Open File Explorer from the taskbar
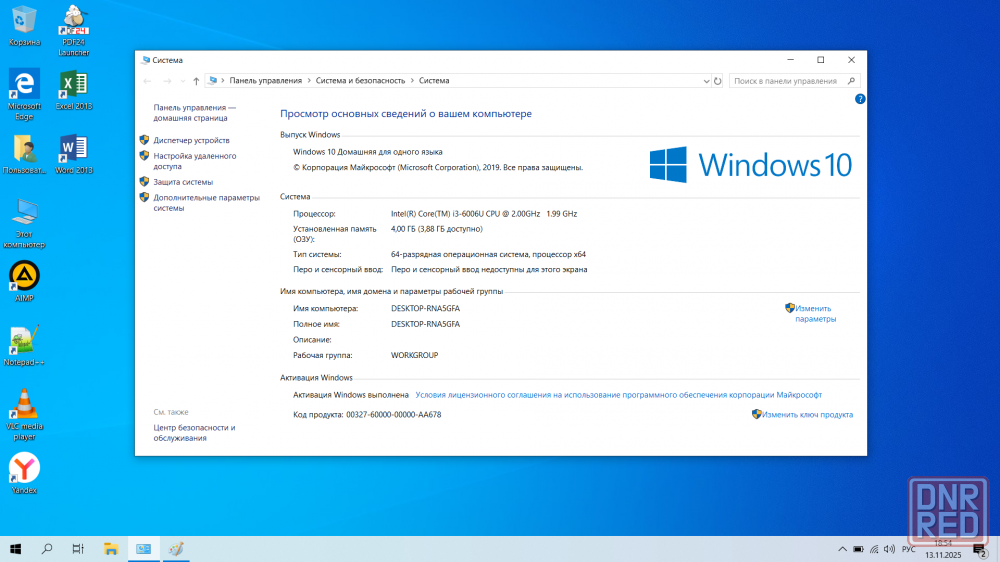Image resolution: width=1000 pixels, height=562 pixels. click(x=112, y=549)
